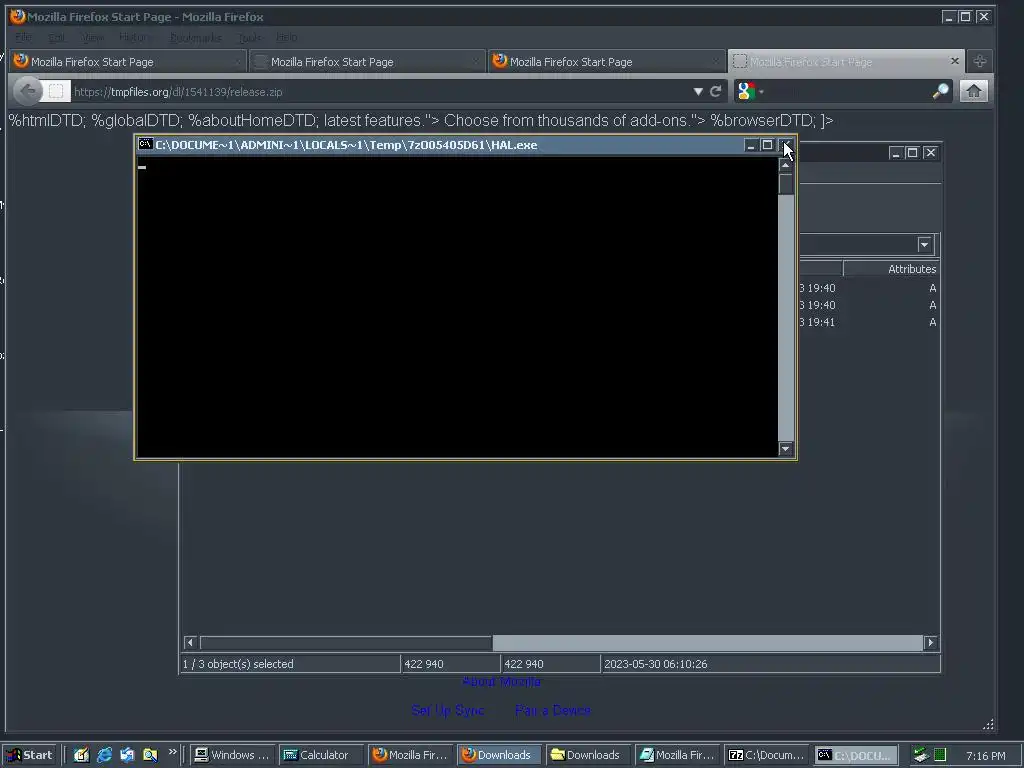The image size is (1024, 768).
Task: Click the search folder quick launch icon
Action: [x=150, y=755]
